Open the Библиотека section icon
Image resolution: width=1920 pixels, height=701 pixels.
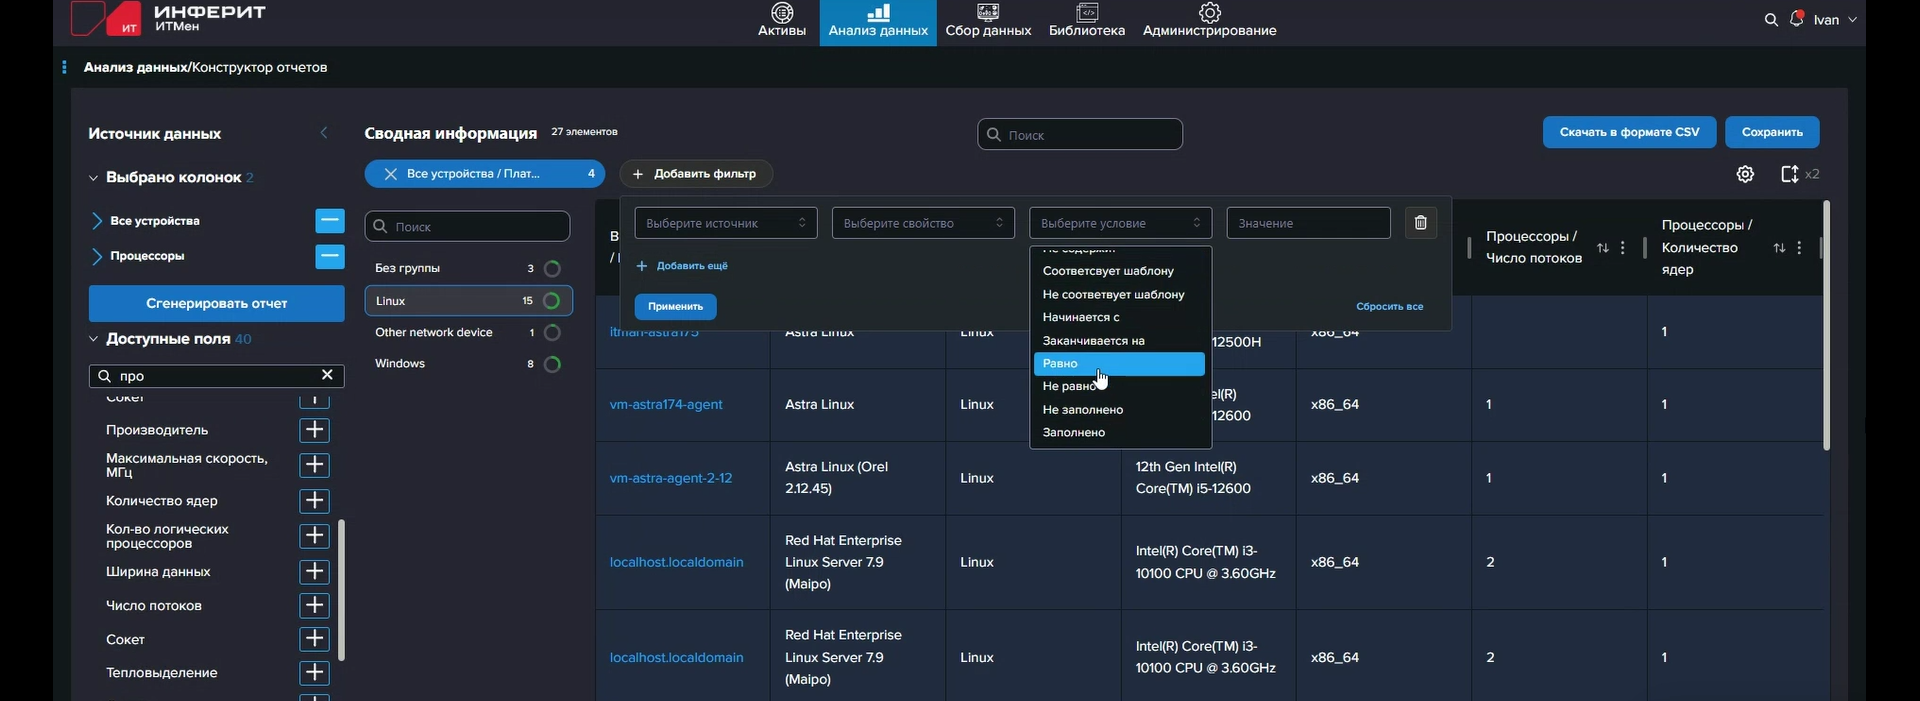[1087, 13]
